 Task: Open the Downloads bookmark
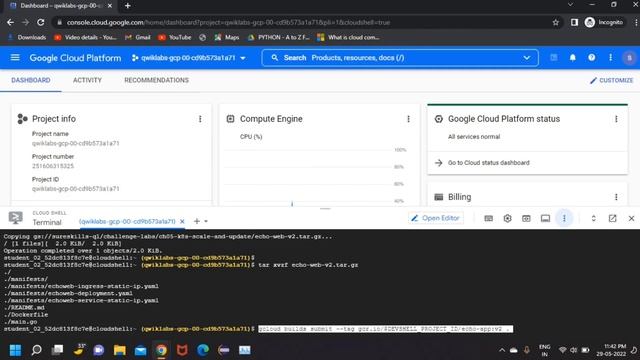pyautogui.click(x=27, y=38)
